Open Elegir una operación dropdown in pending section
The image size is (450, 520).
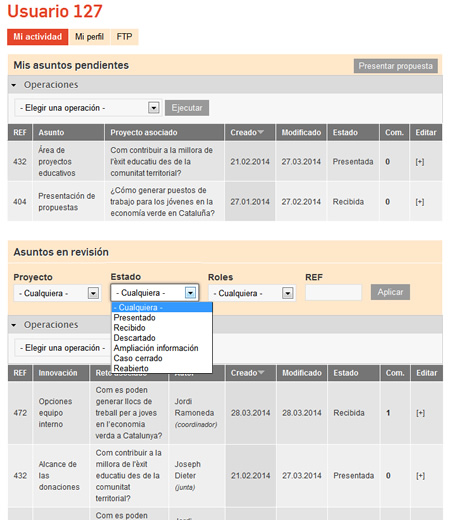coord(87,108)
